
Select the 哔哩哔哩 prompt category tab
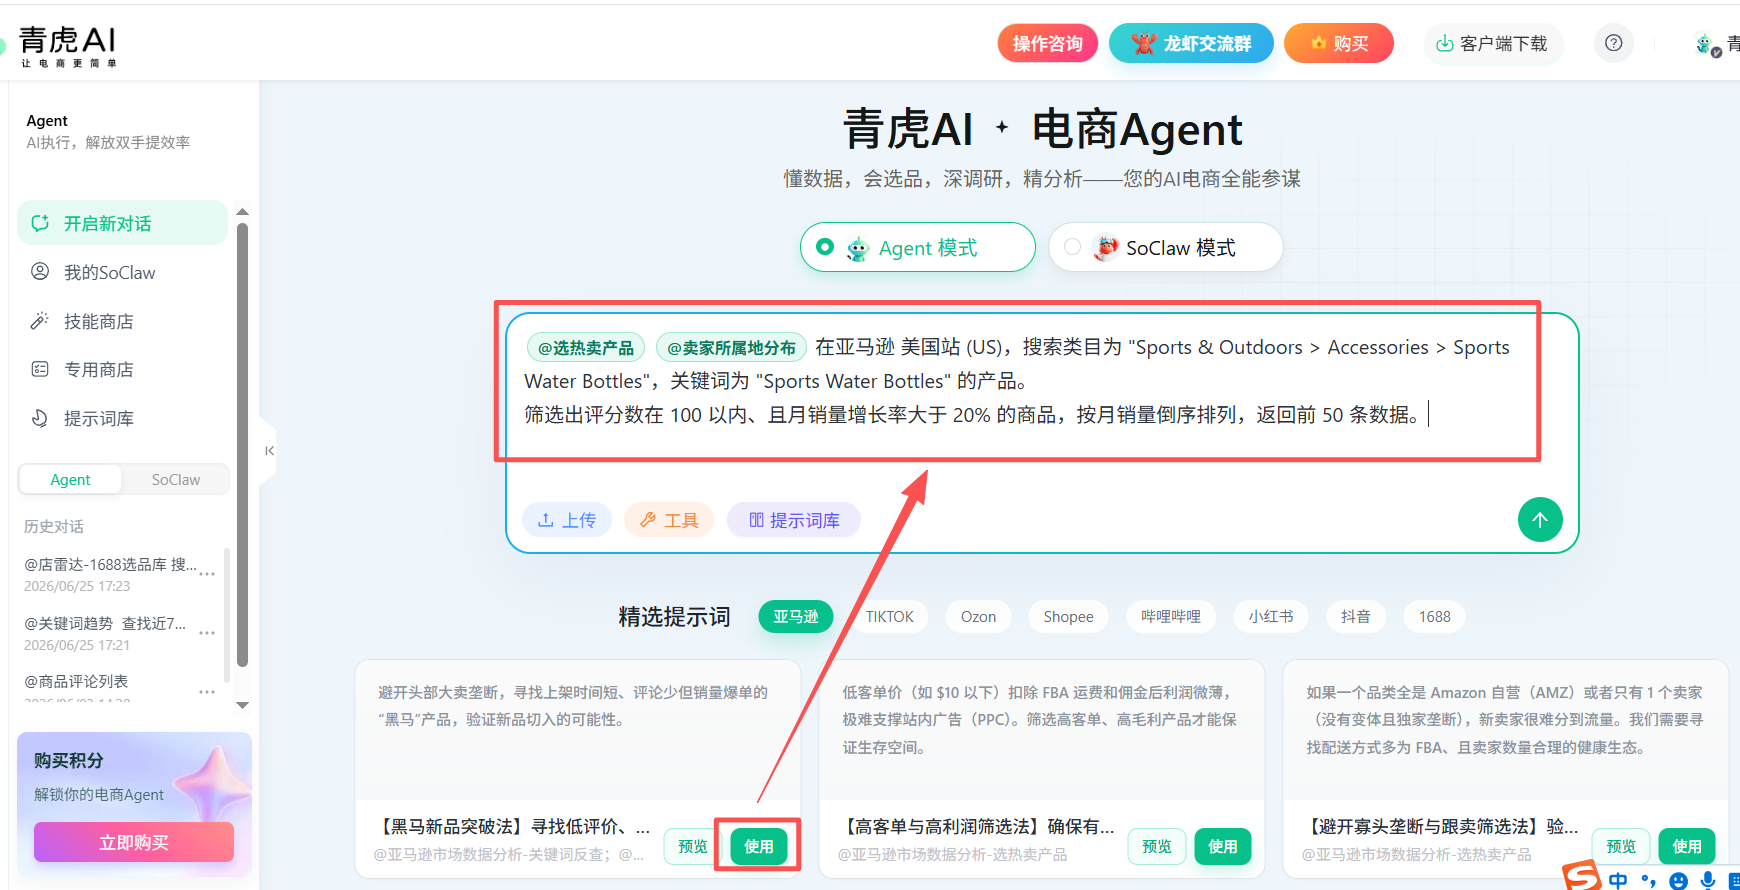point(1171,617)
